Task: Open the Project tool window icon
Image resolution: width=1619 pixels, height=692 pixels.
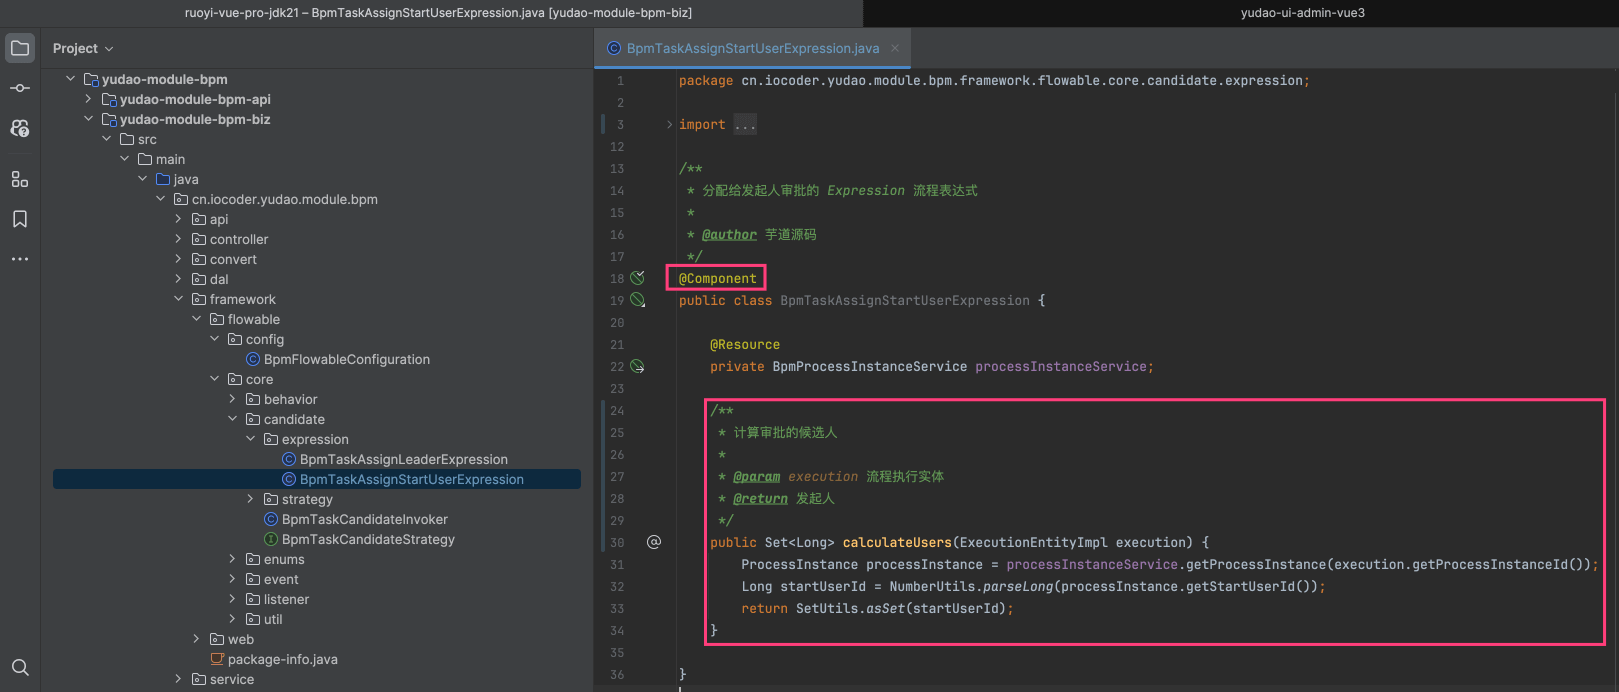Action: [x=20, y=48]
